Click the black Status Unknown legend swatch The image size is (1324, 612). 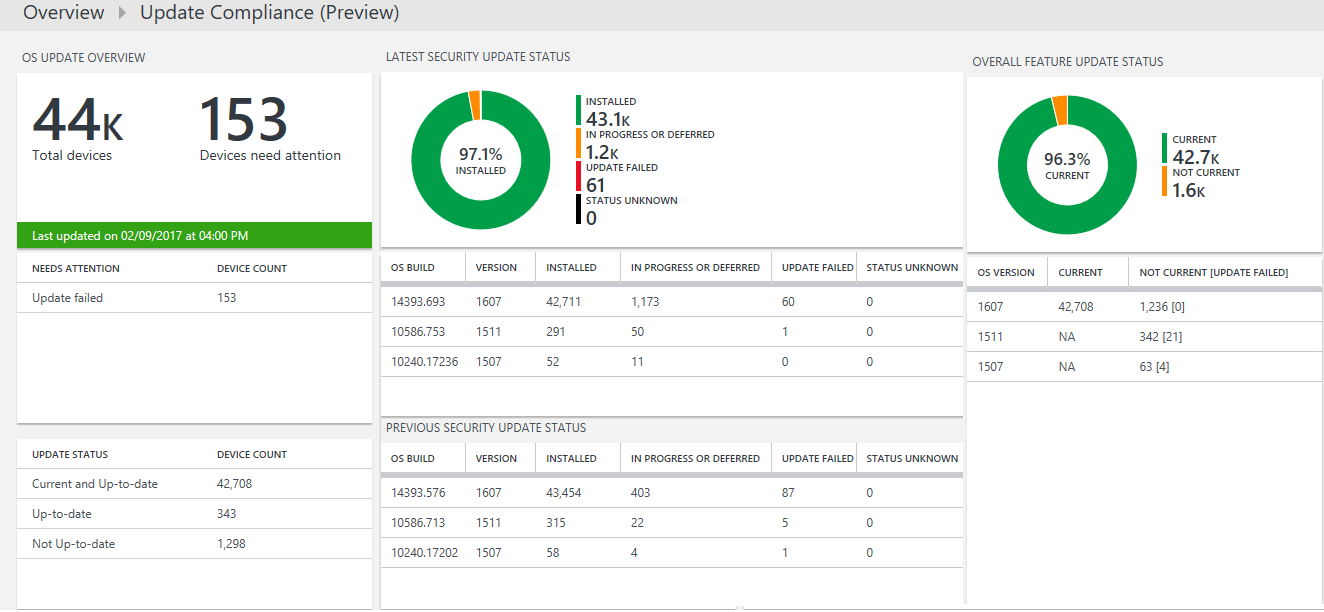tap(578, 209)
